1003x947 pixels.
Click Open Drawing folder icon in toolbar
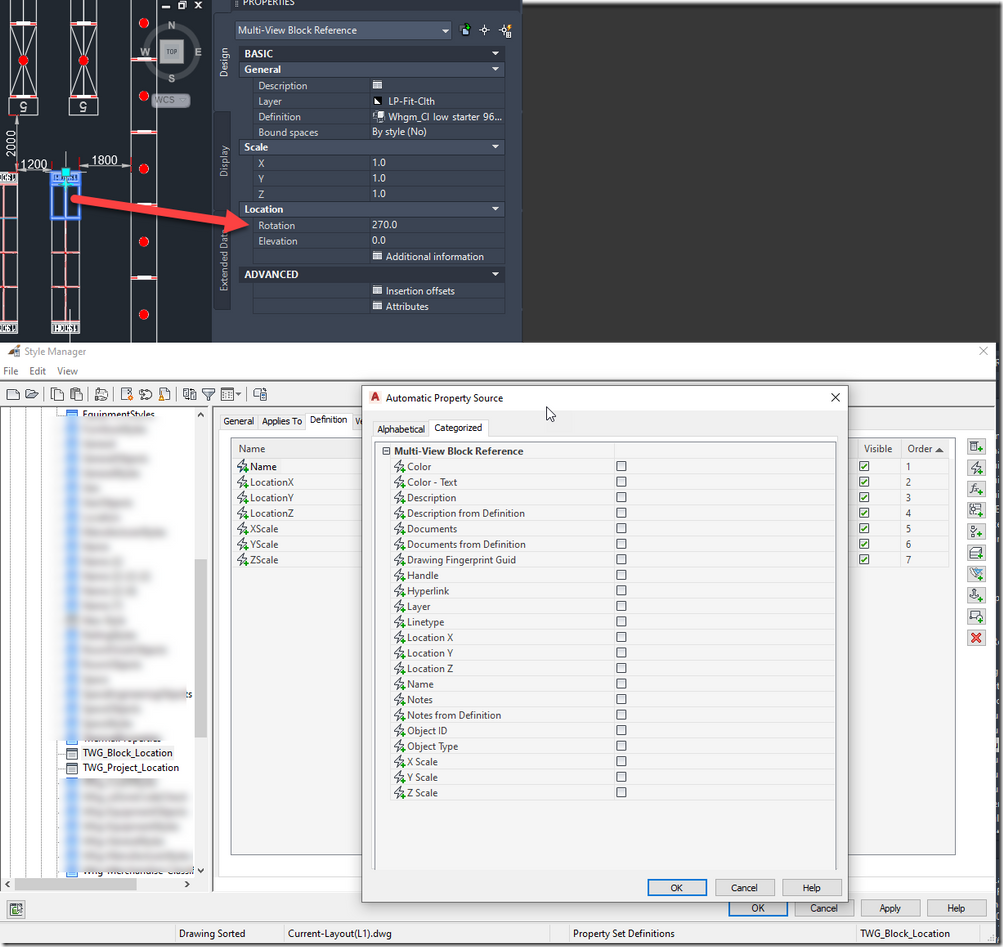coord(32,394)
